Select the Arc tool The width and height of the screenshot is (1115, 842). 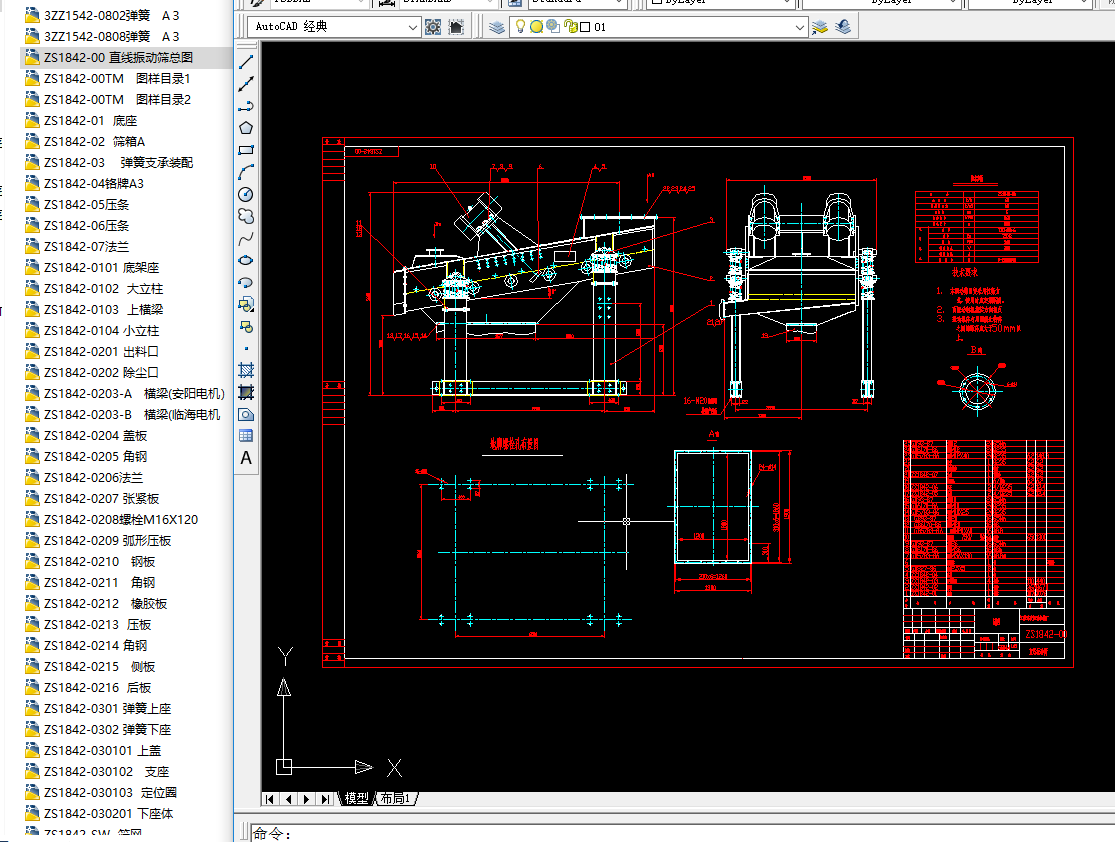[246, 172]
